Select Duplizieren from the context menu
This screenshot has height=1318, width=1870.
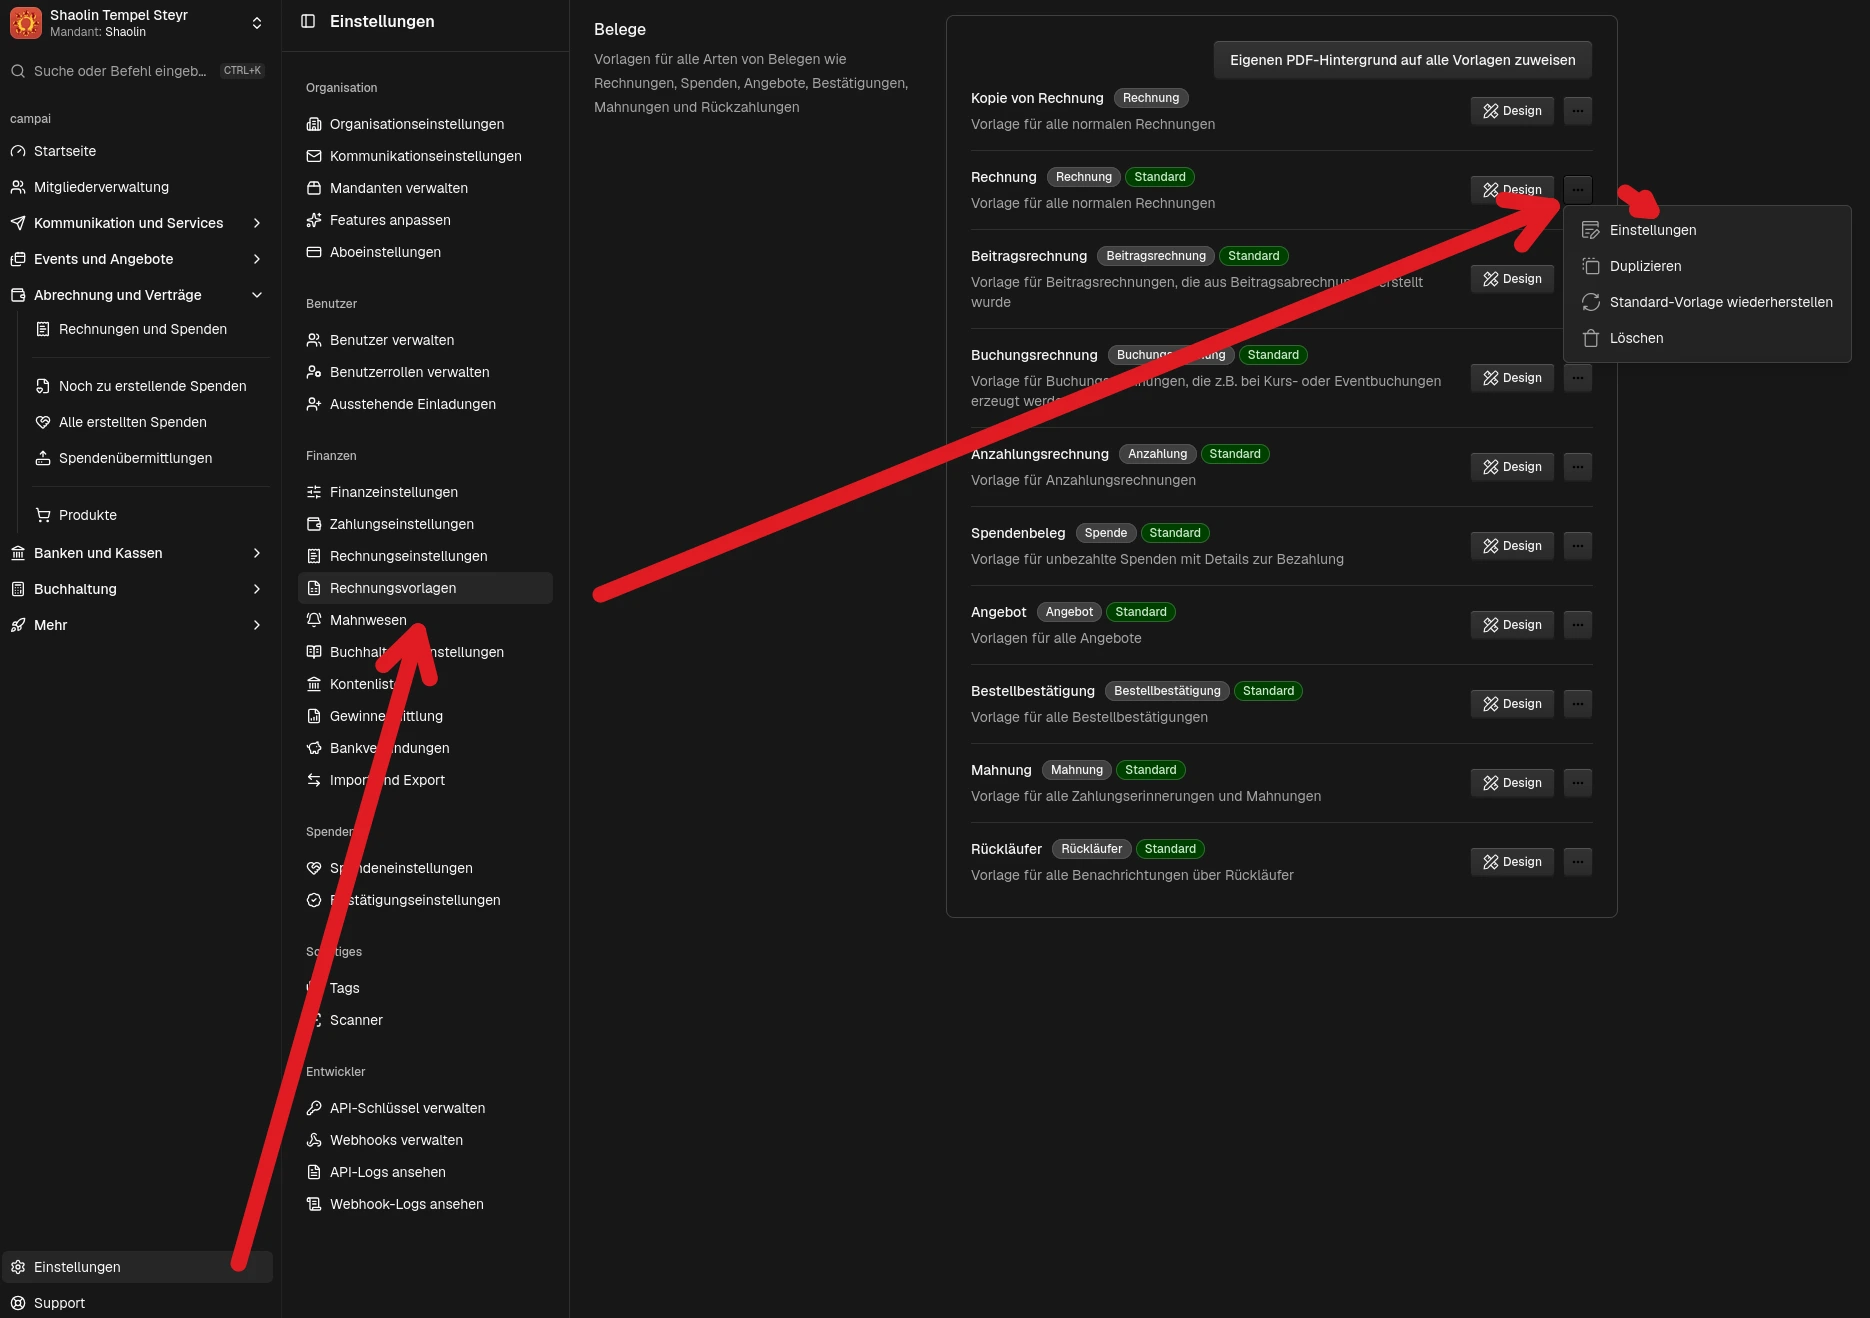(x=1645, y=266)
